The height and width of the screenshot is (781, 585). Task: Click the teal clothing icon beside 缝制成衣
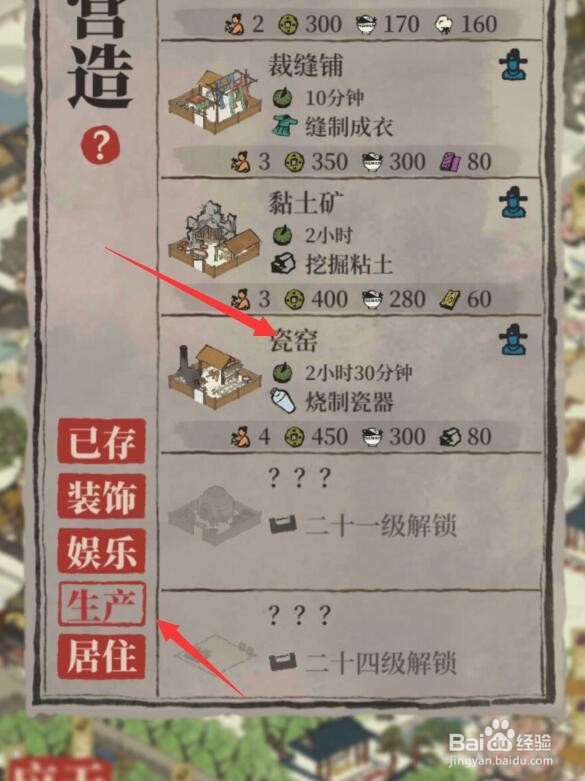285,126
